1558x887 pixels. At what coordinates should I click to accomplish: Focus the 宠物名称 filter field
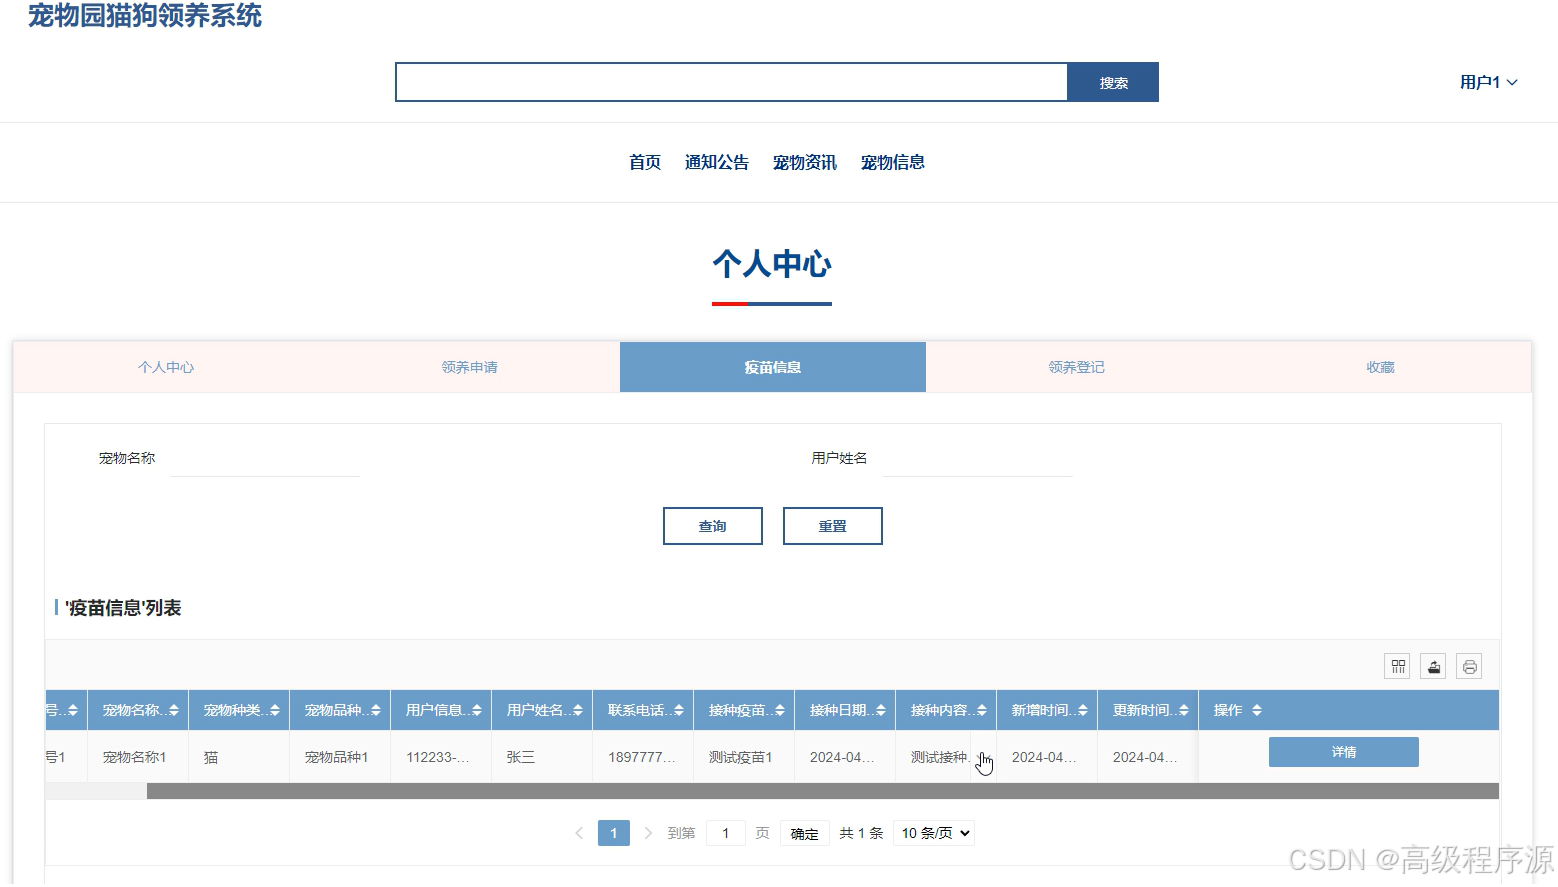click(x=264, y=458)
